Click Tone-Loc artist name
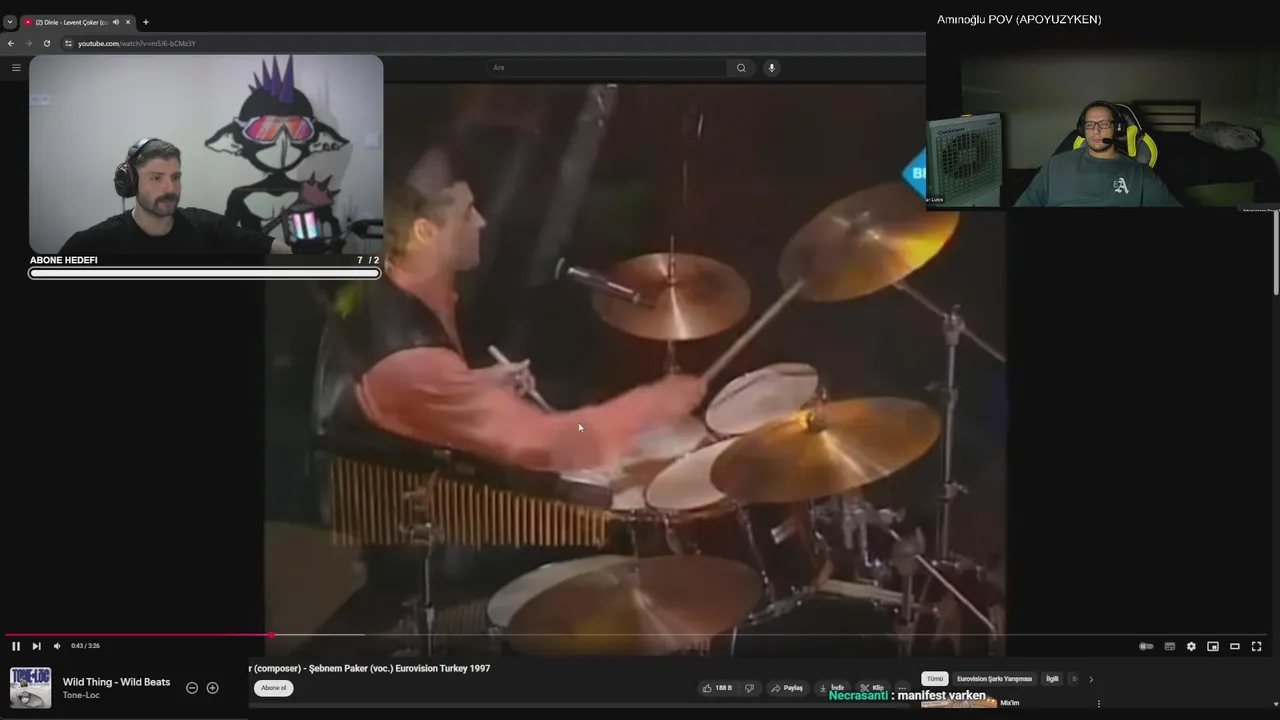 [81, 695]
